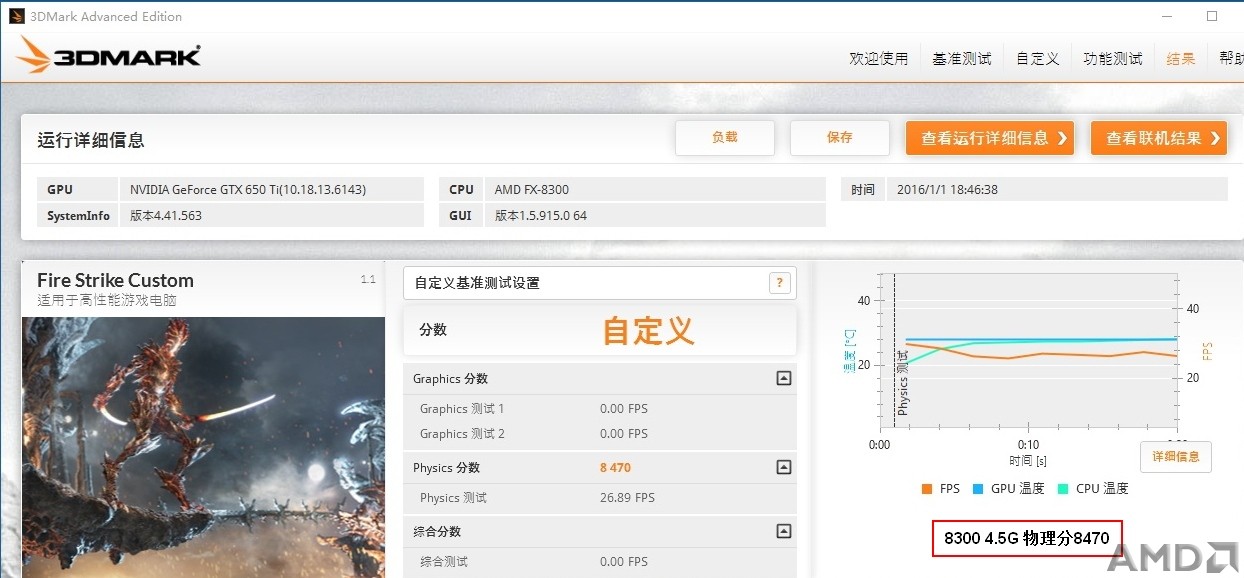
Task: Click the Physics score value 8 470
Action: tap(616, 468)
